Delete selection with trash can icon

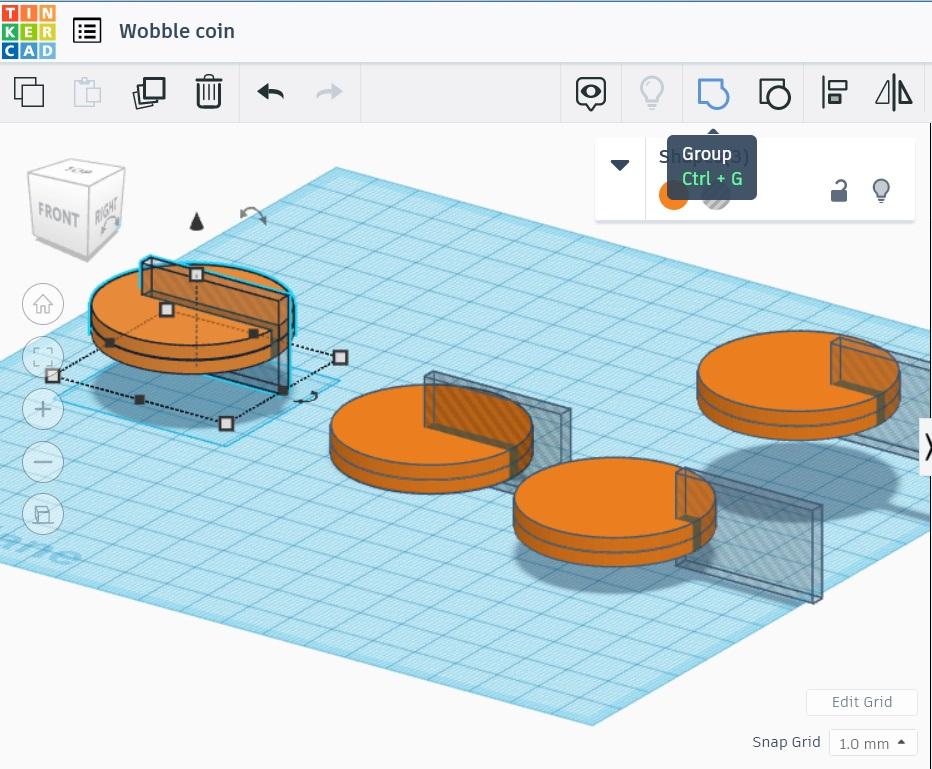tap(209, 92)
